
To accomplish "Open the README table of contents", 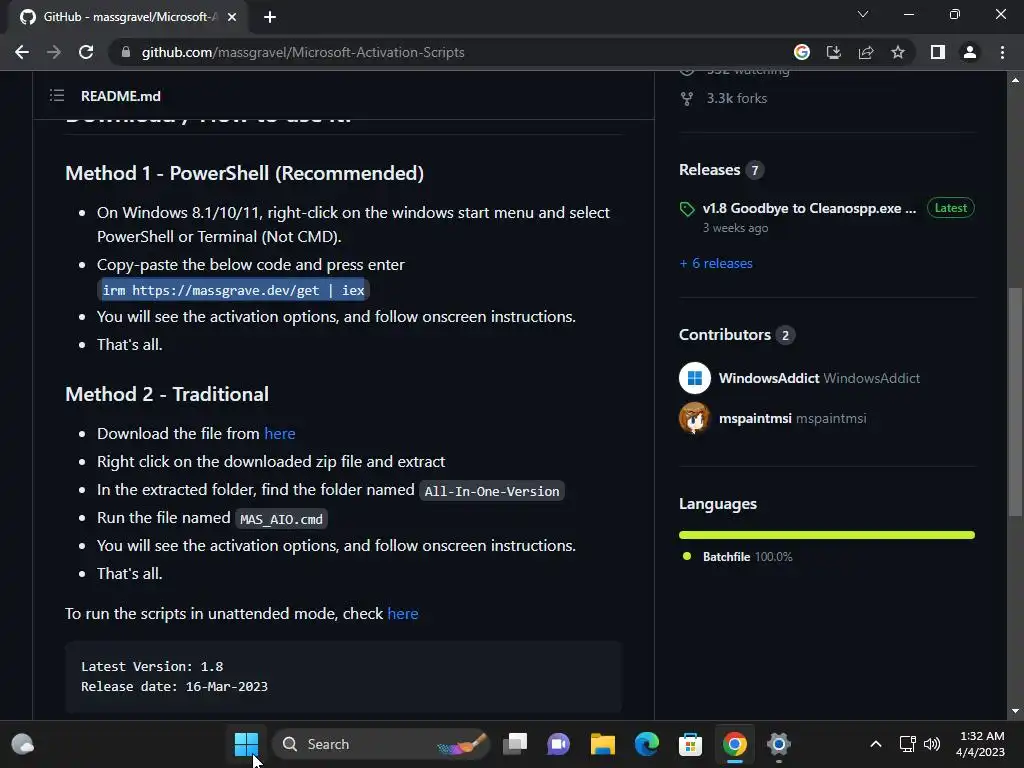I will (57, 96).
